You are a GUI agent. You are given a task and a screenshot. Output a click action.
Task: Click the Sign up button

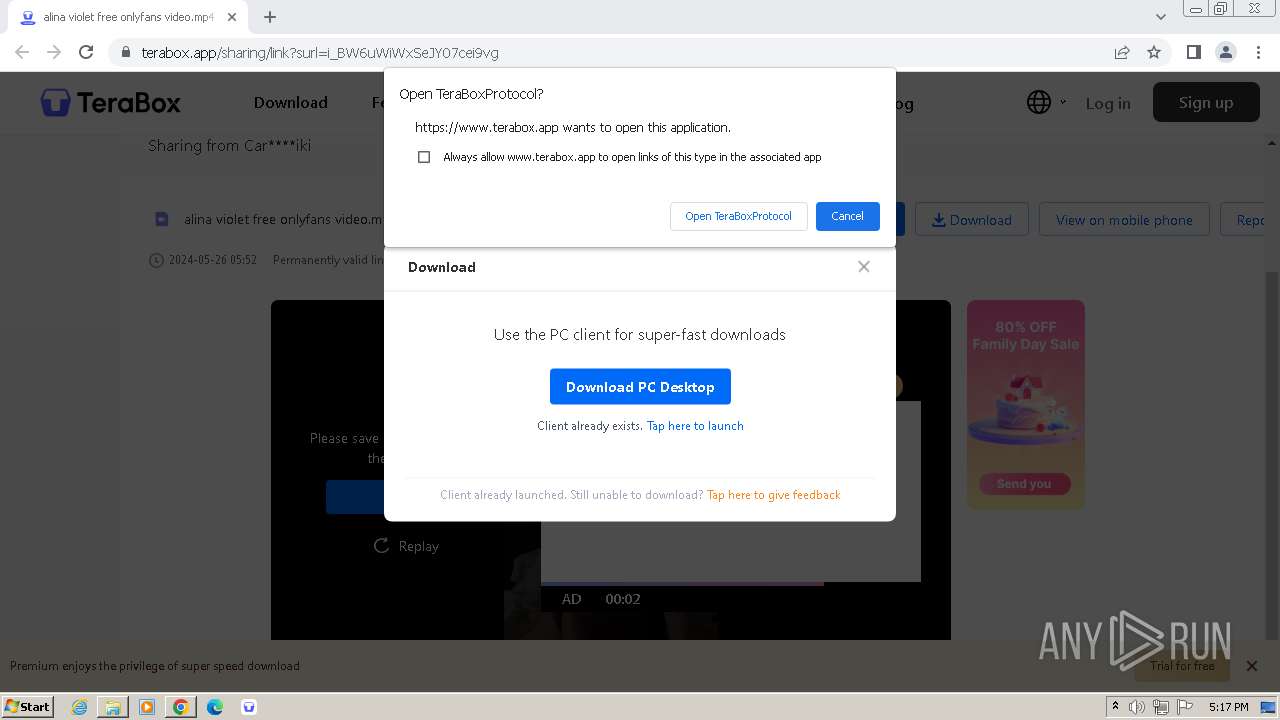[1206, 102]
